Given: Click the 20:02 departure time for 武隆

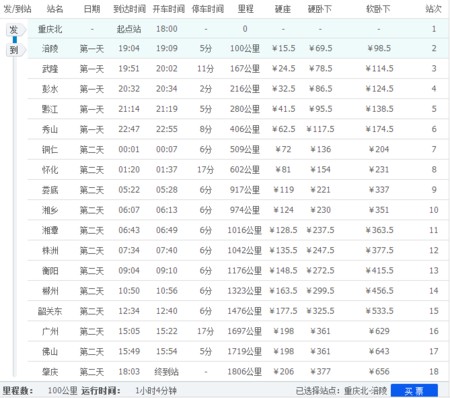Looking at the screenshot, I should click(167, 69).
